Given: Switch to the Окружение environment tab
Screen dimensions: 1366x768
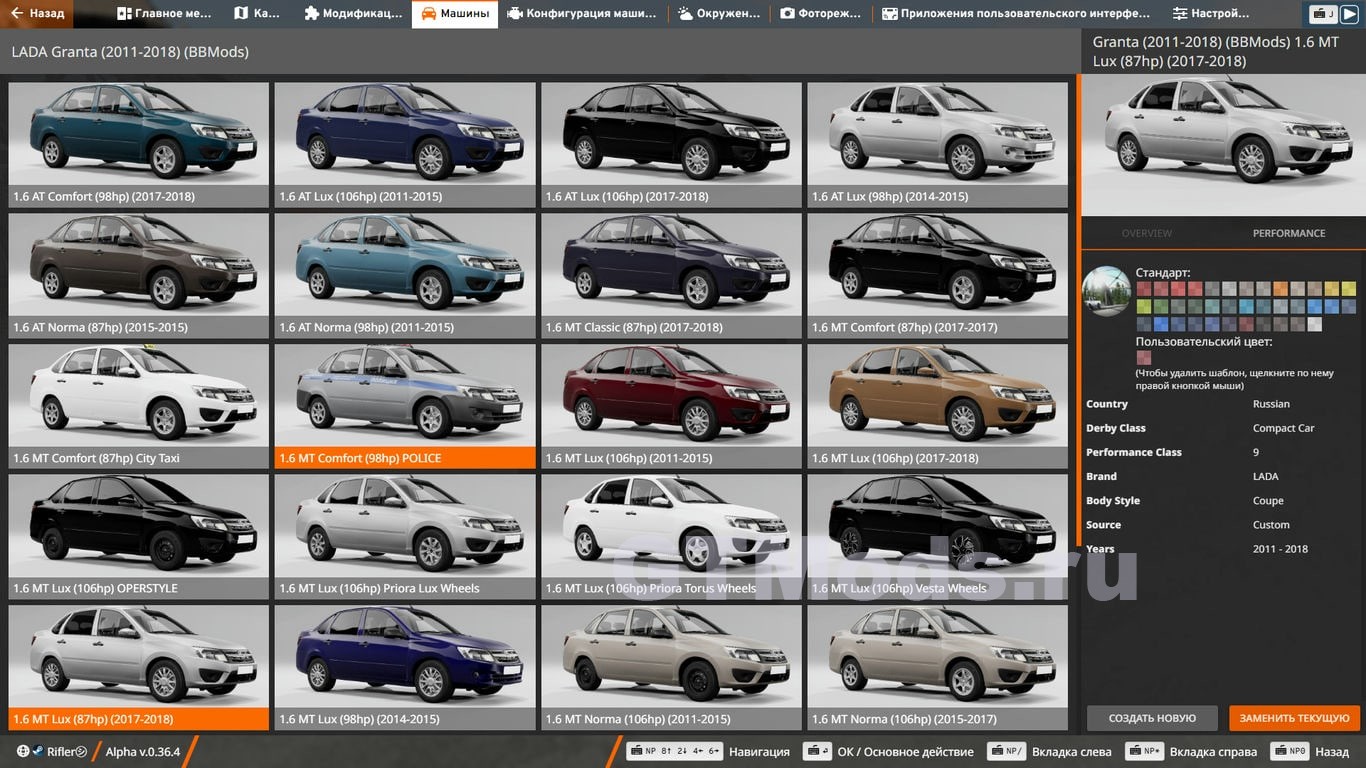Looking at the screenshot, I should click(x=718, y=14).
